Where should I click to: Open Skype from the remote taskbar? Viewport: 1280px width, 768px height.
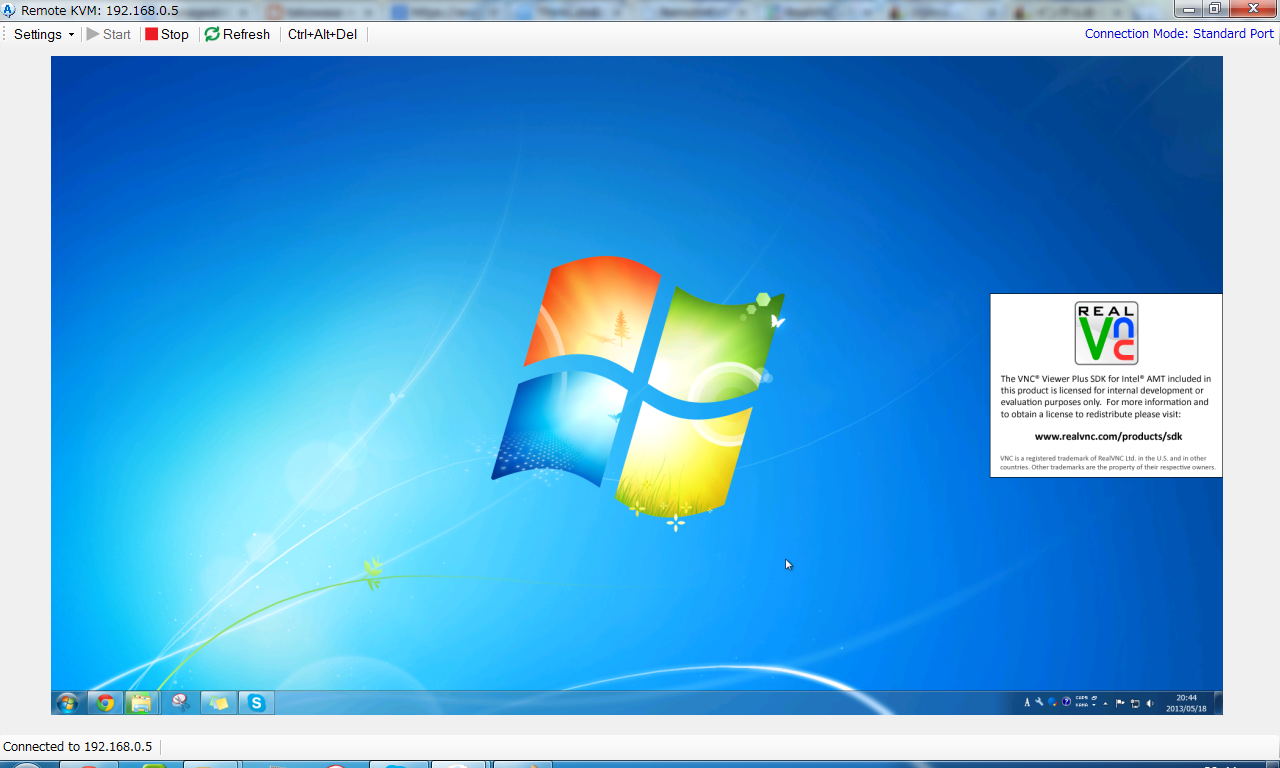click(x=257, y=703)
